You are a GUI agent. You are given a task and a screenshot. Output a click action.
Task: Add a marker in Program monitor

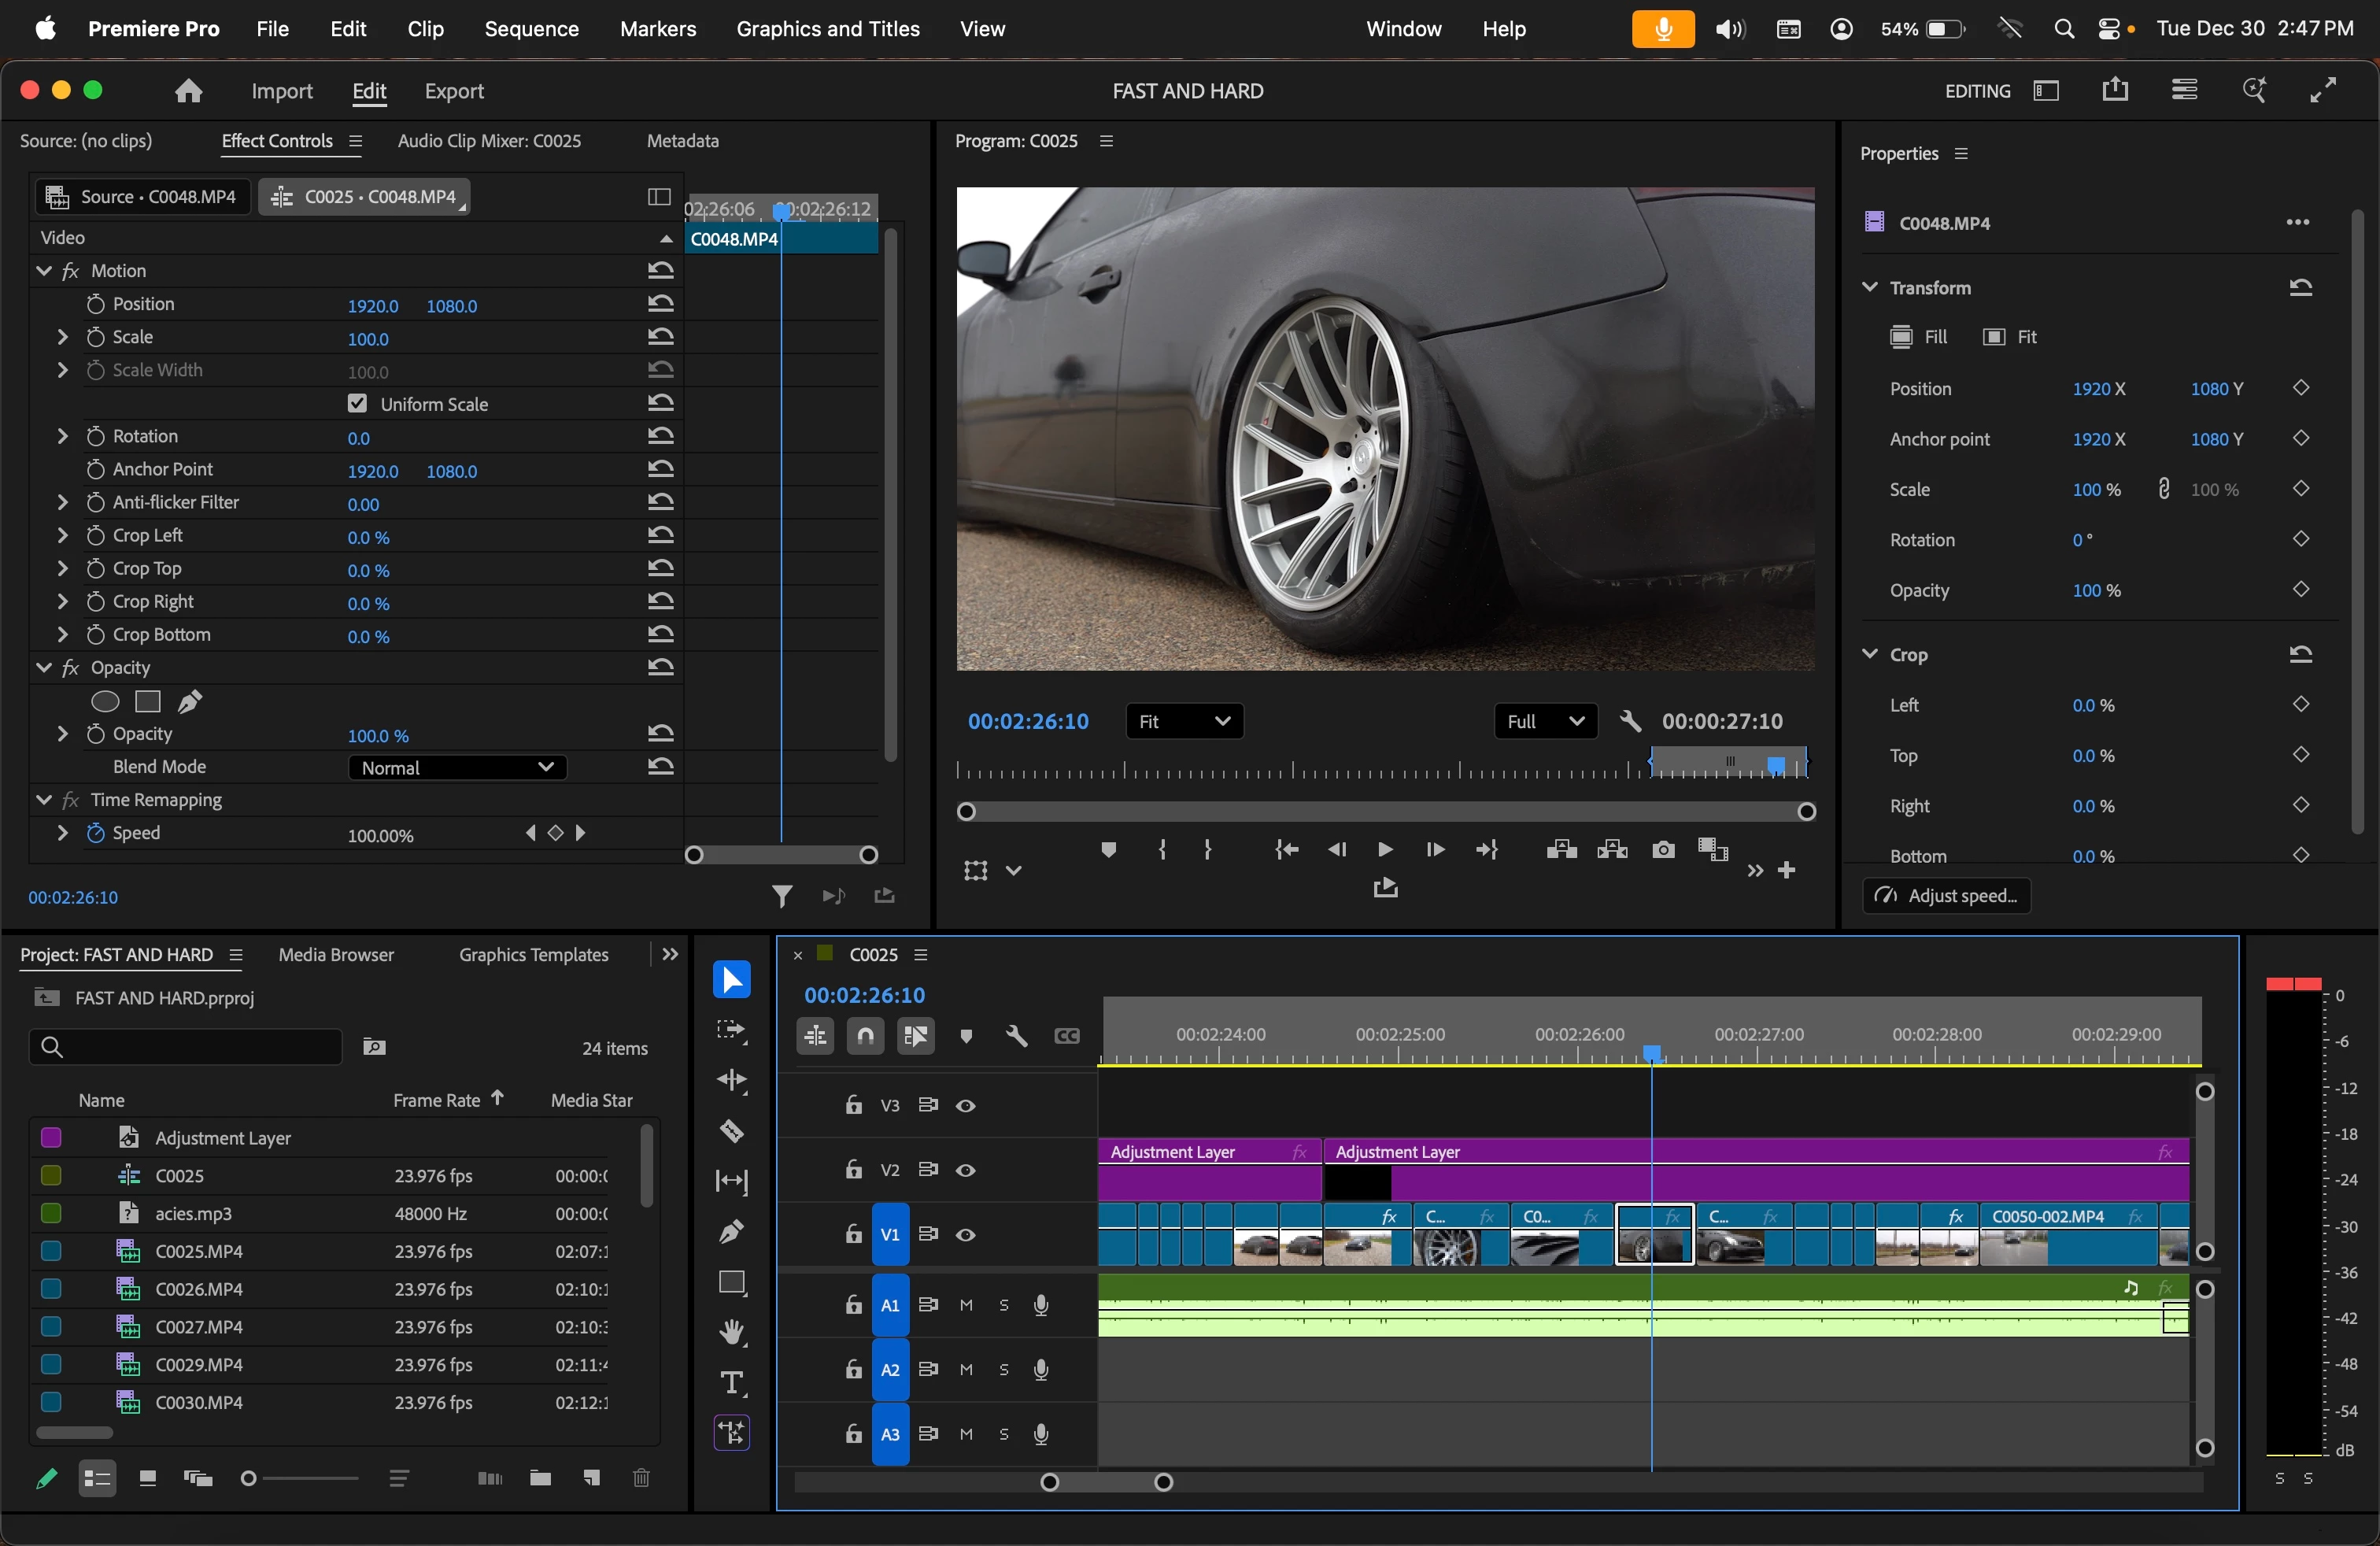point(1108,850)
